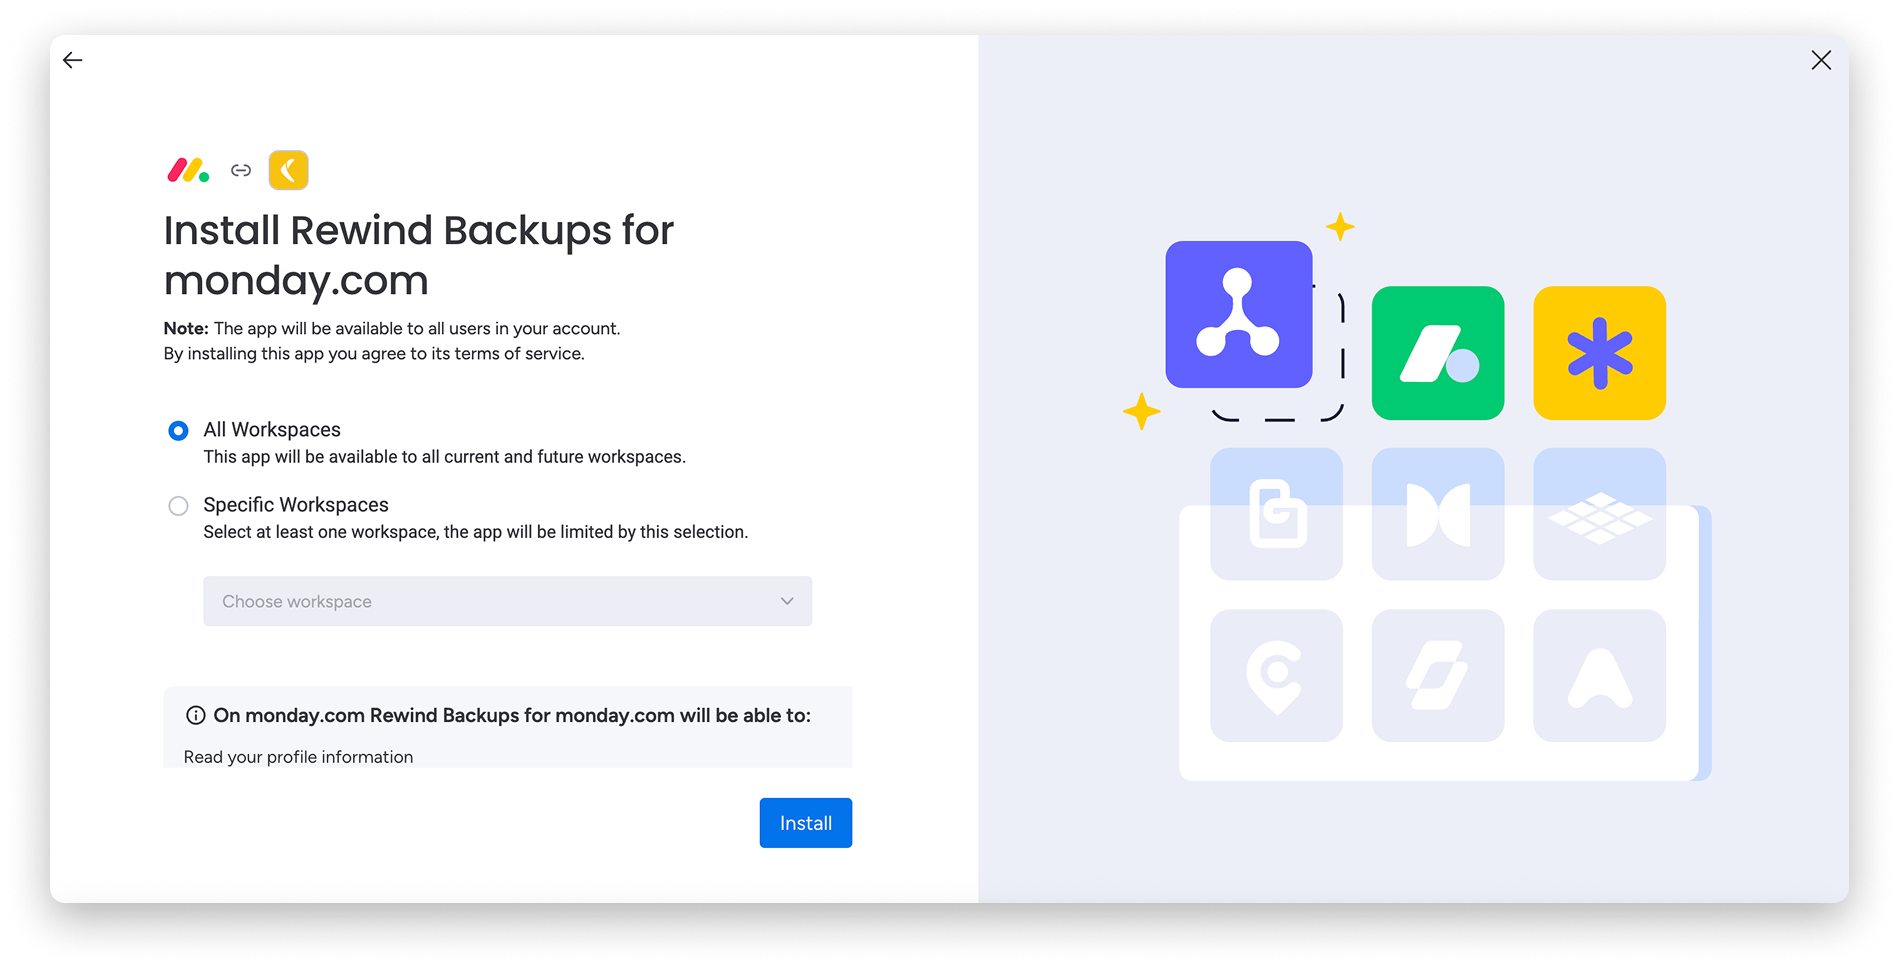Image resolution: width=1899 pixels, height=968 pixels.
Task: Click the faded letter A app tile
Action: pos(1599,676)
